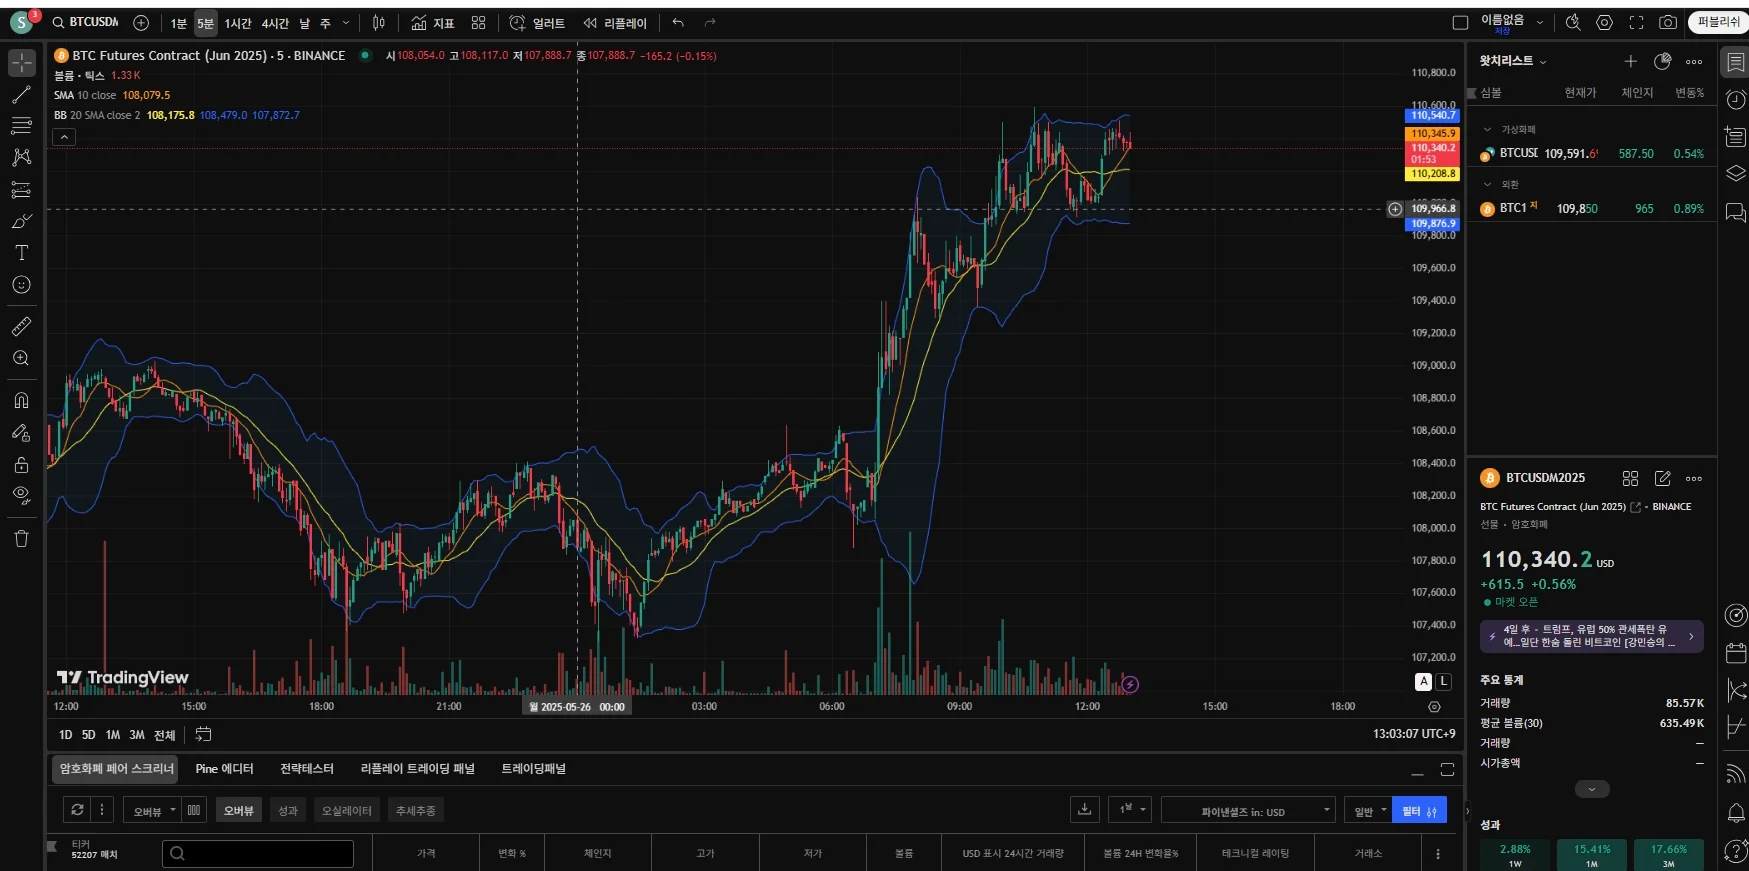Toggle the screener column view icon
Viewport: 1749px width, 871px height.
pyautogui.click(x=194, y=810)
